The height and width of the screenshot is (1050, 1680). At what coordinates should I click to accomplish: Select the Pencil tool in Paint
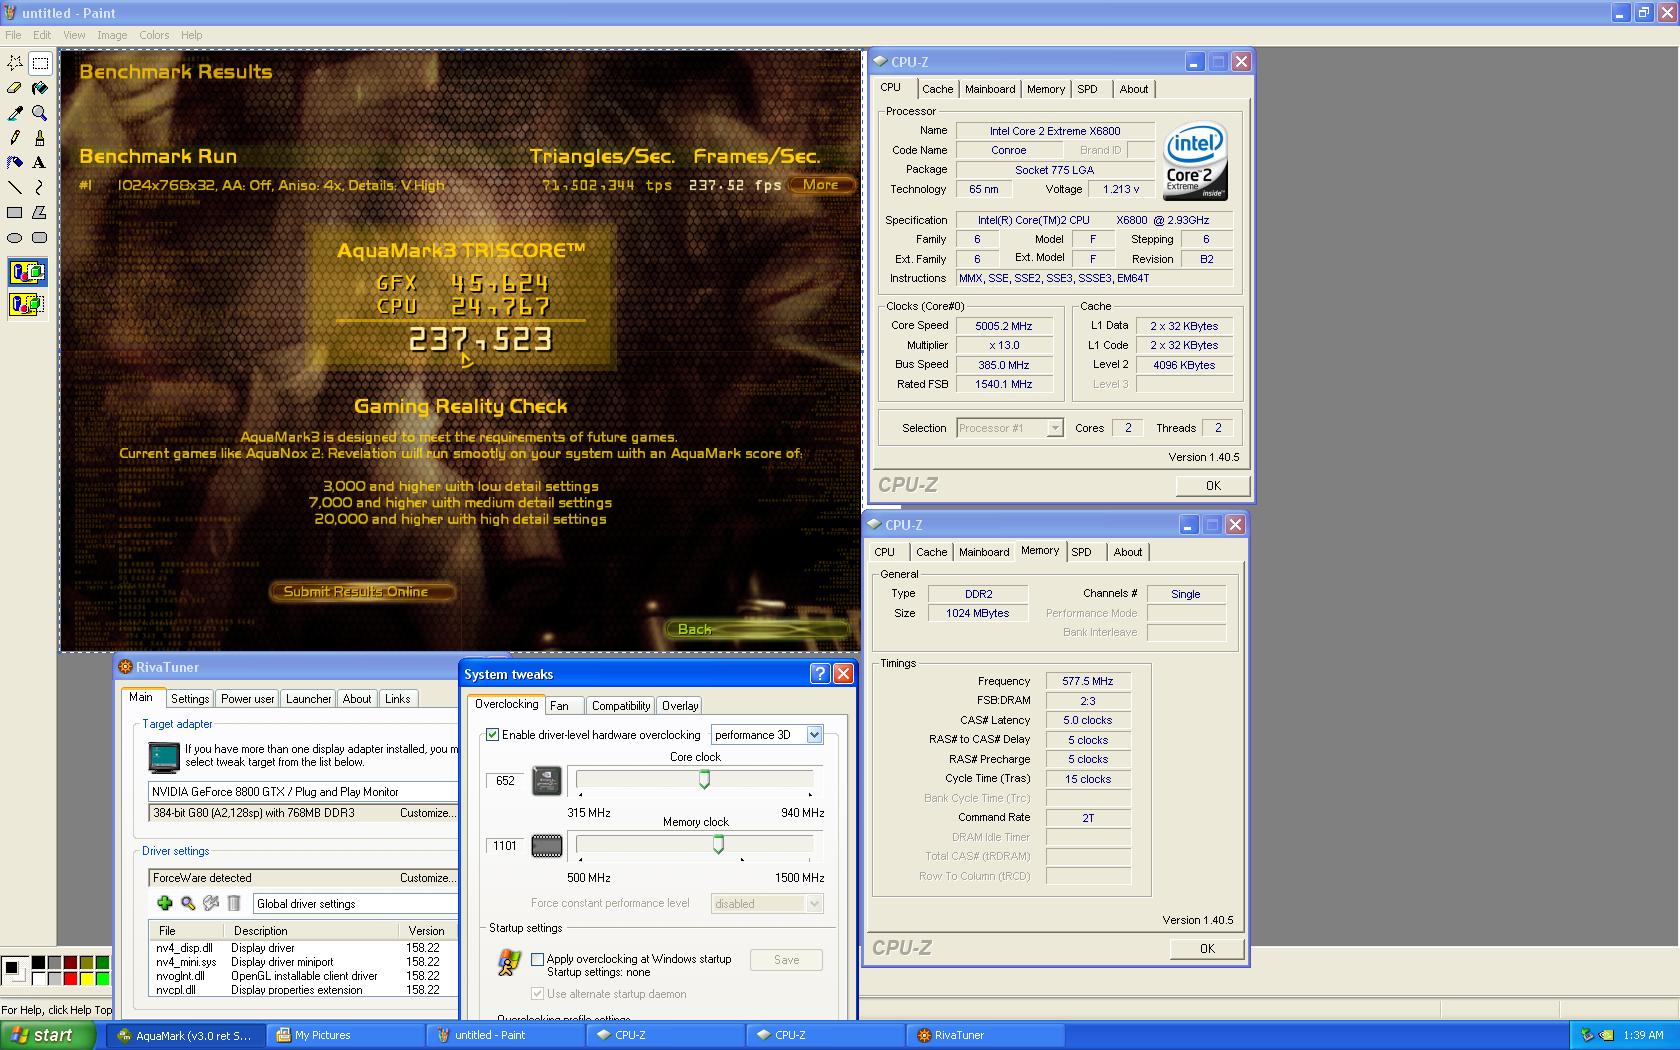(15, 138)
